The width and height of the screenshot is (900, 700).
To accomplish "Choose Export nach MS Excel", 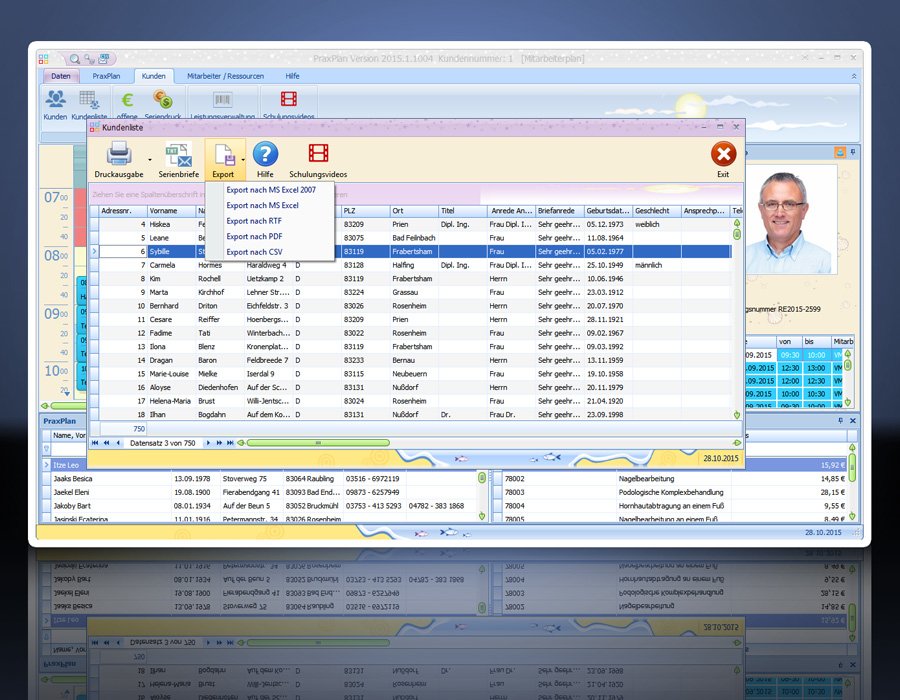I will pos(262,205).
